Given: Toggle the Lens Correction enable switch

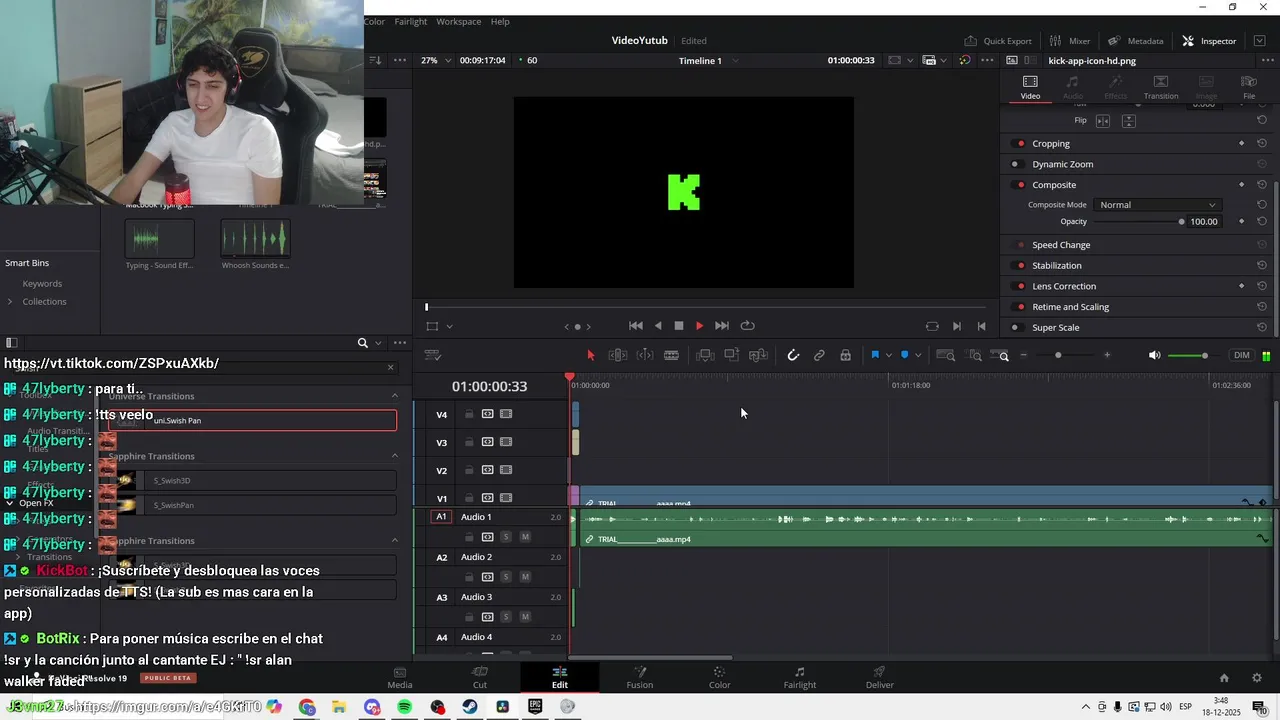Looking at the screenshot, I should point(1020,286).
